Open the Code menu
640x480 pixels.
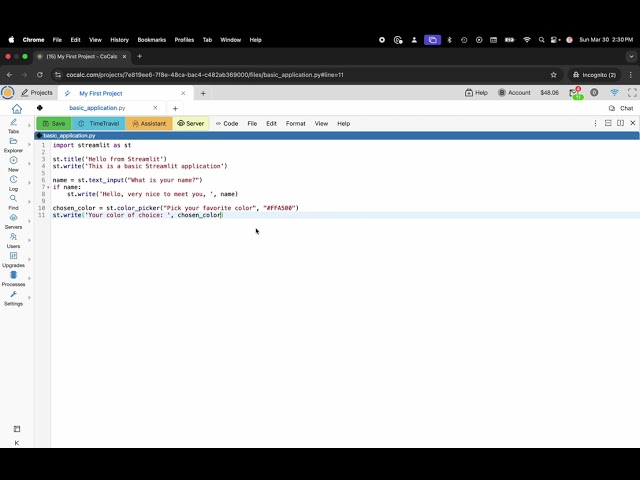(227, 123)
